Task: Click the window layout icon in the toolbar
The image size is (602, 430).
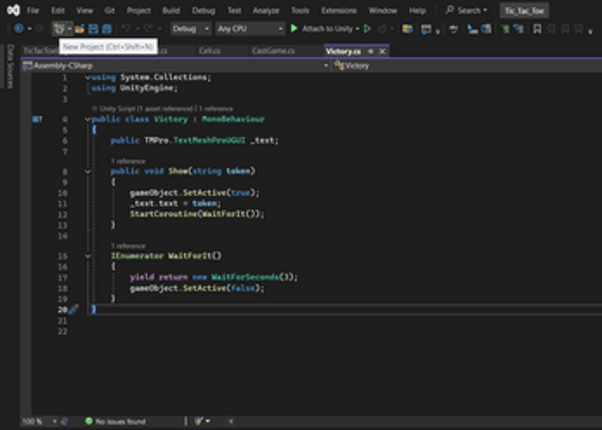Action: [x=426, y=29]
